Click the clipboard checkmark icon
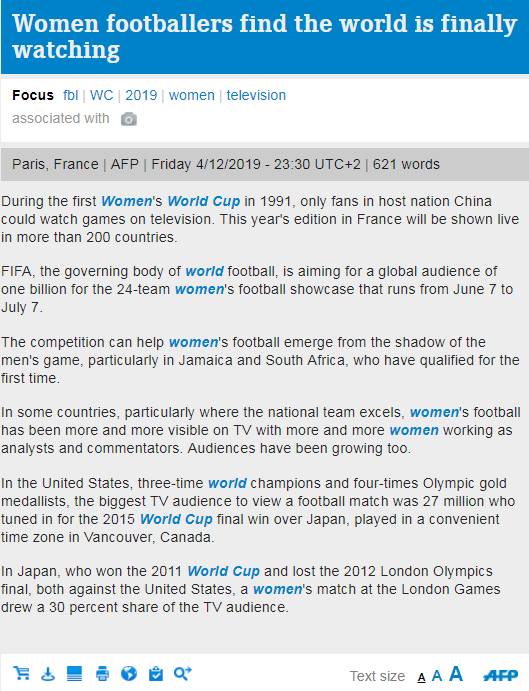The image size is (529, 691). pyautogui.click(x=156, y=673)
